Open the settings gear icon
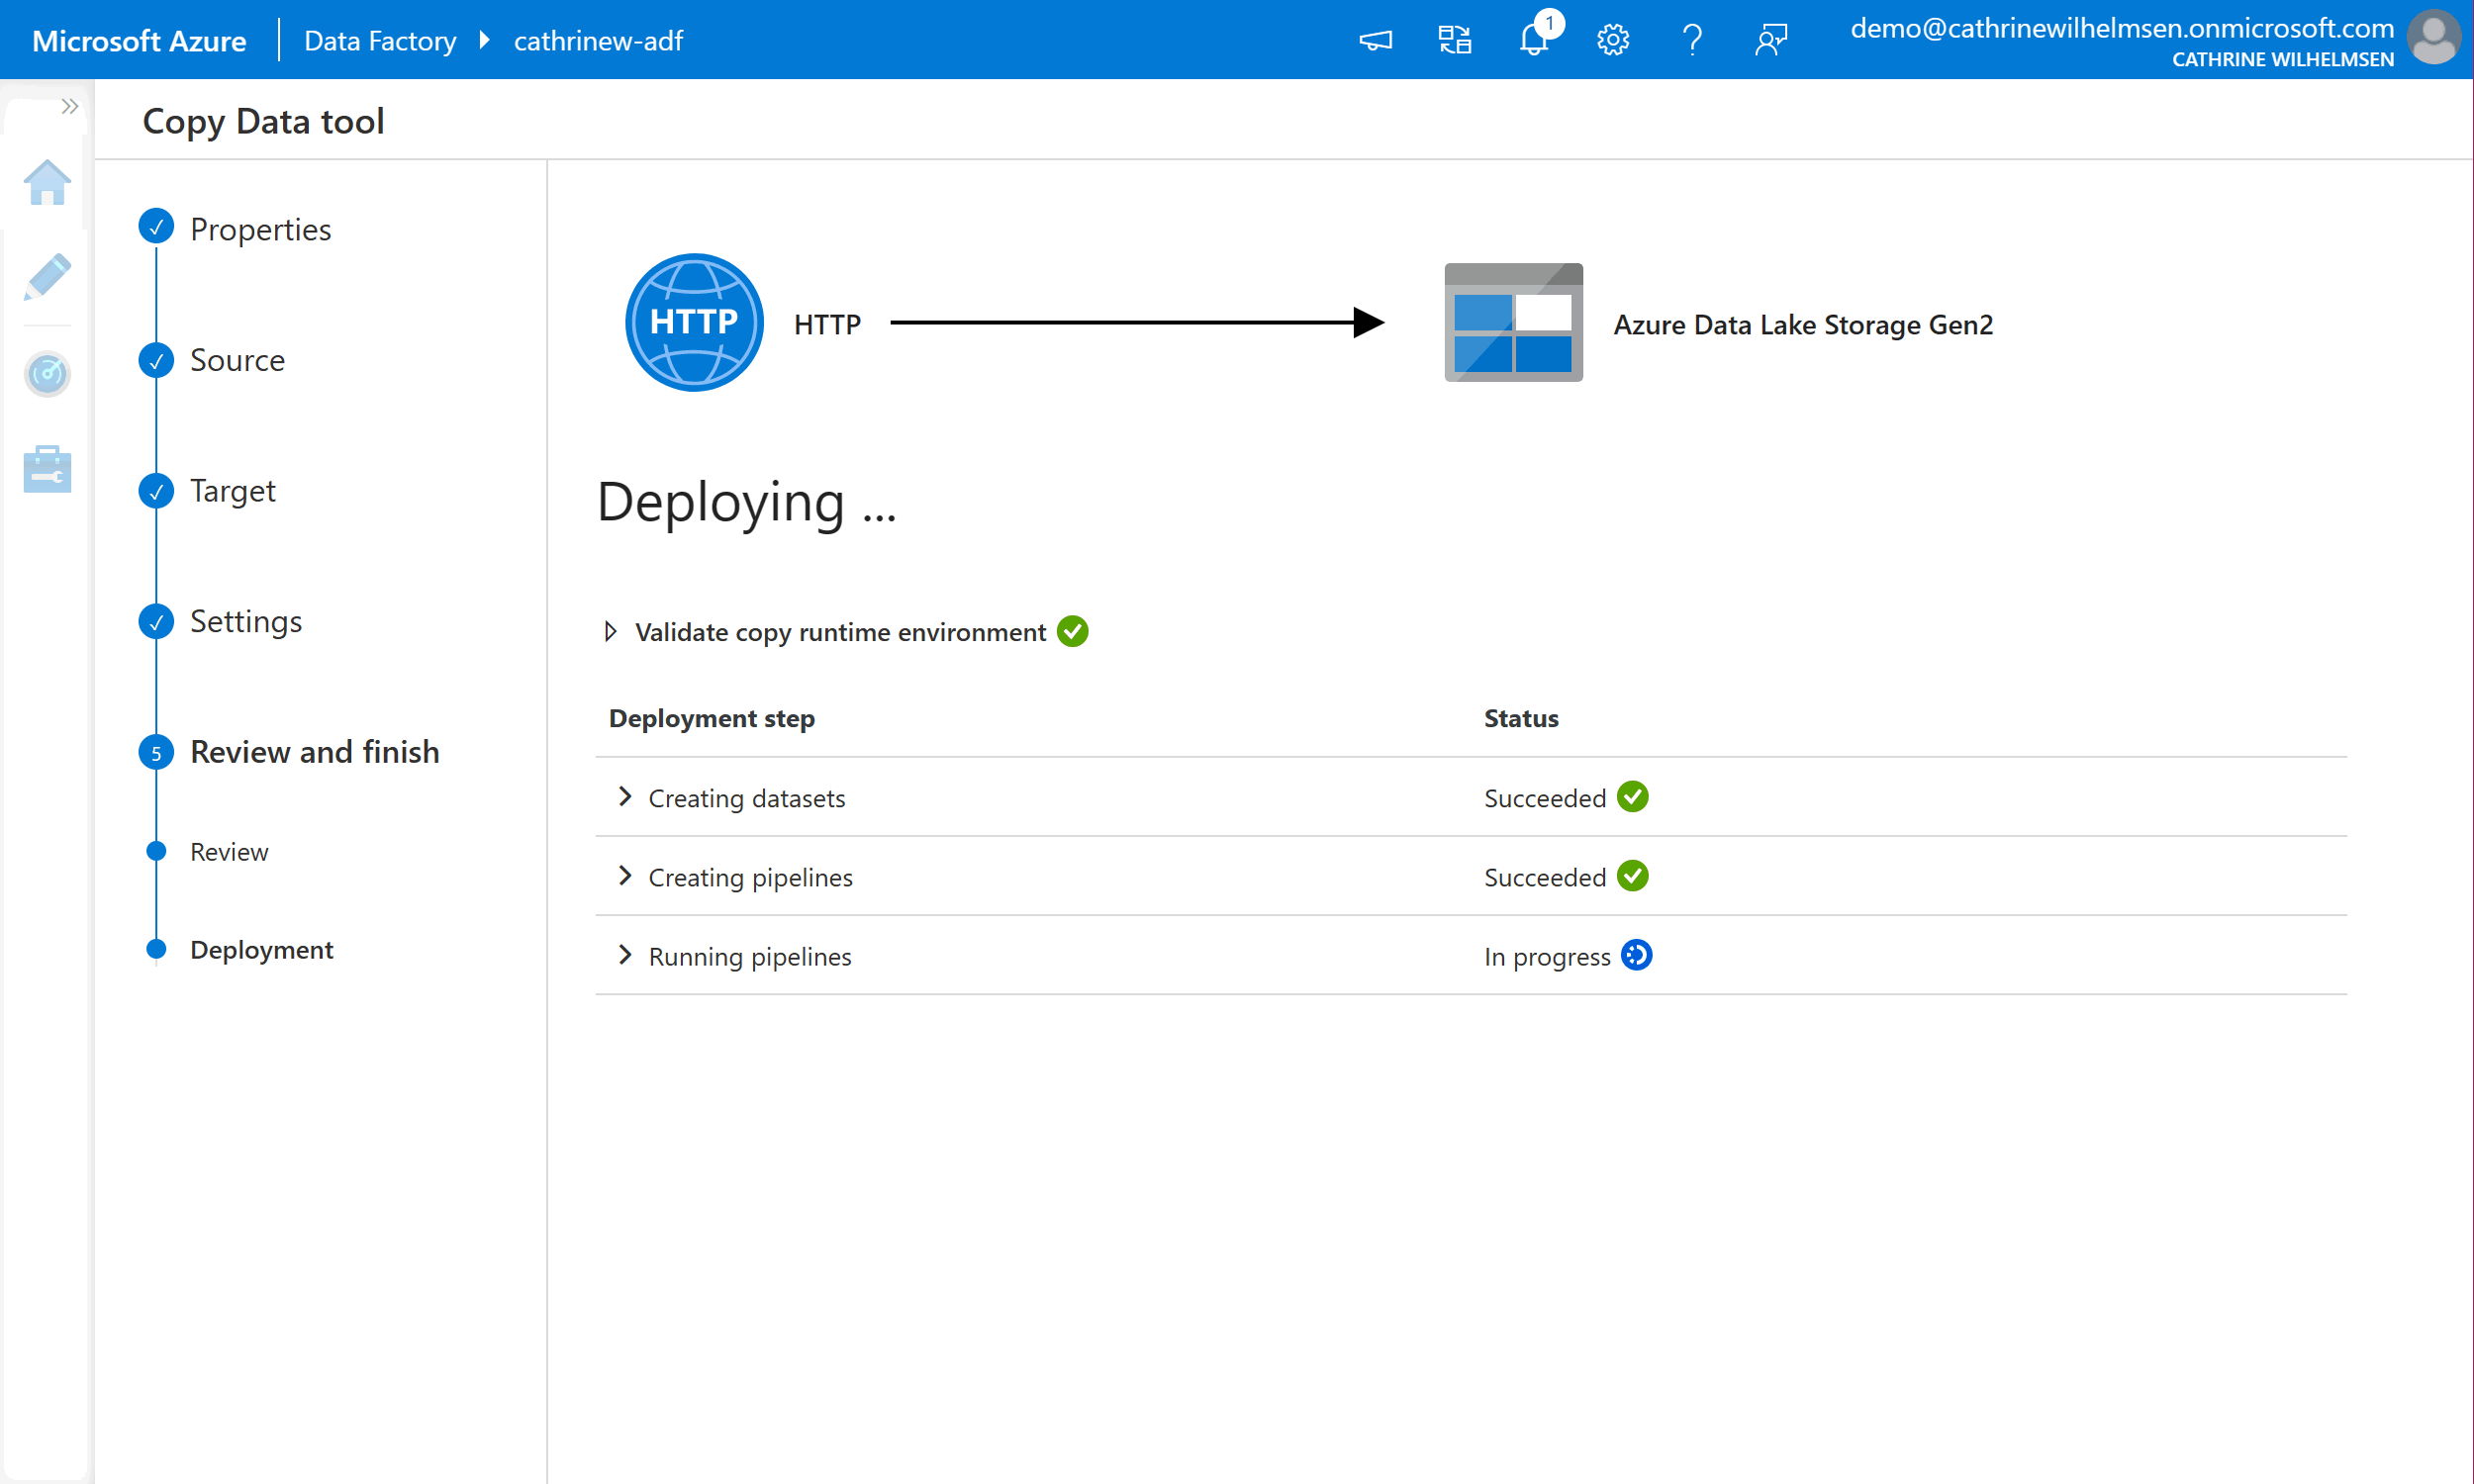This screenshot has height=1484, width=2474. point(1612,40)
